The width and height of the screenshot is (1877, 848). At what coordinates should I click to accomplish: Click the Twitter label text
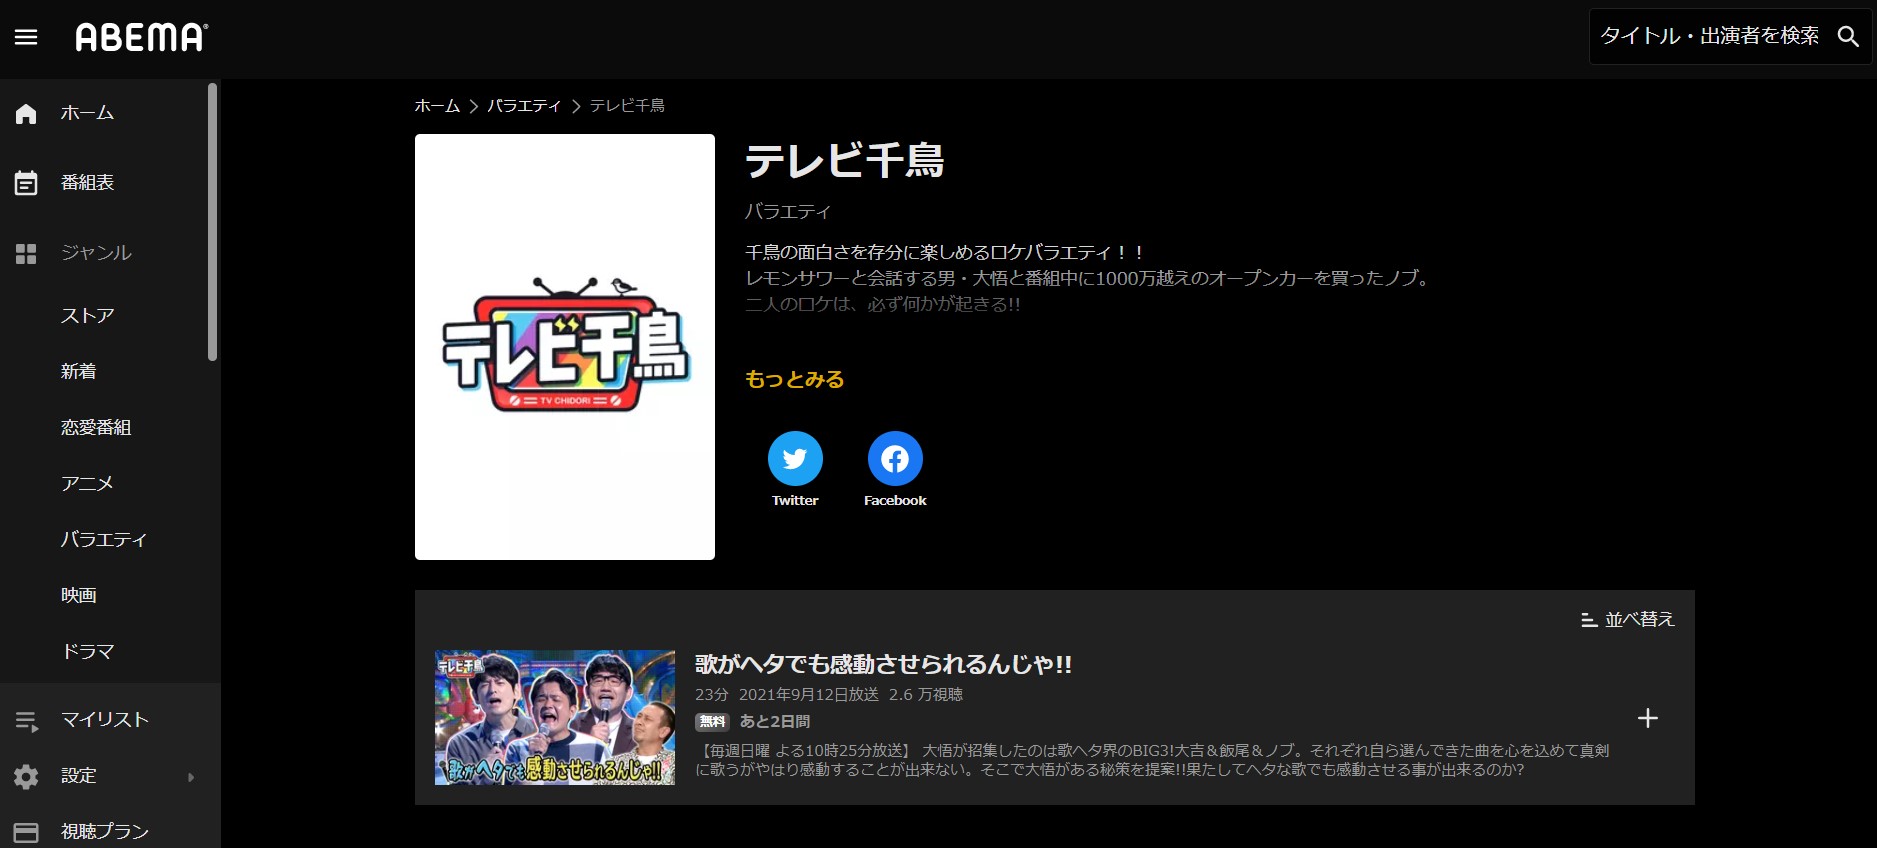click(795, 501)
